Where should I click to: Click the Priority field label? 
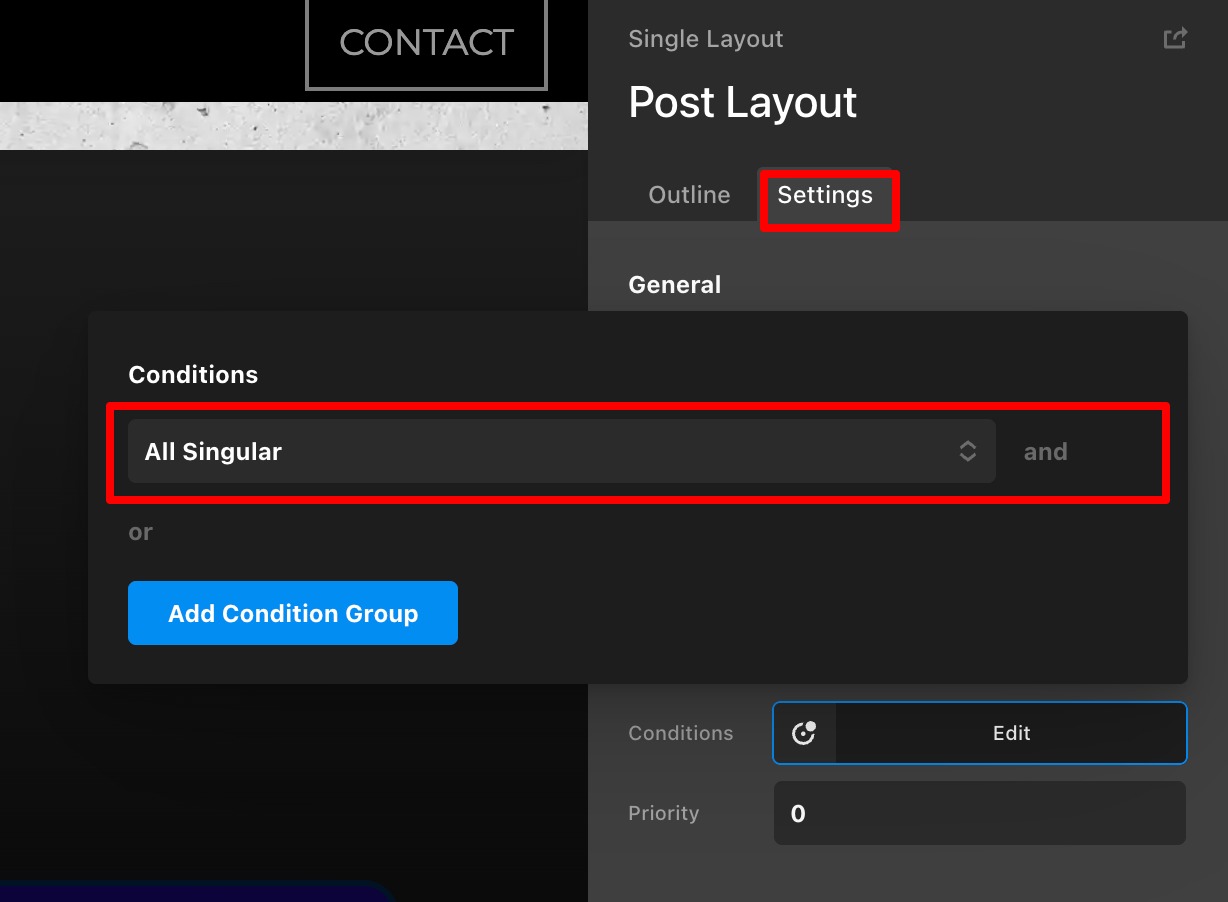(x=663, y=813)
